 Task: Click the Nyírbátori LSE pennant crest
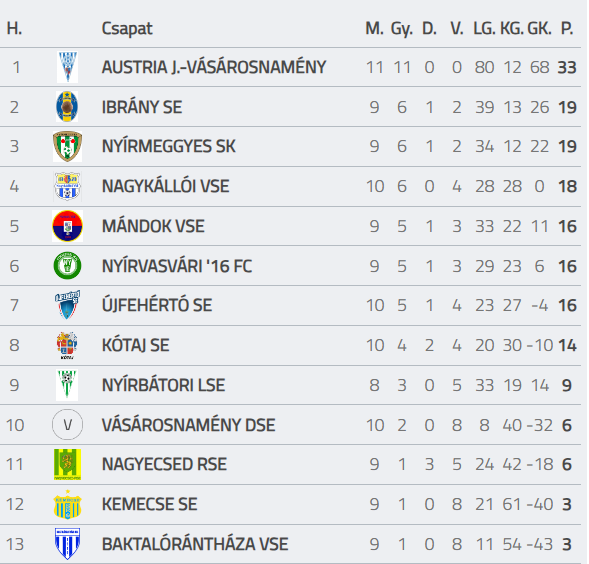(67, 385)
